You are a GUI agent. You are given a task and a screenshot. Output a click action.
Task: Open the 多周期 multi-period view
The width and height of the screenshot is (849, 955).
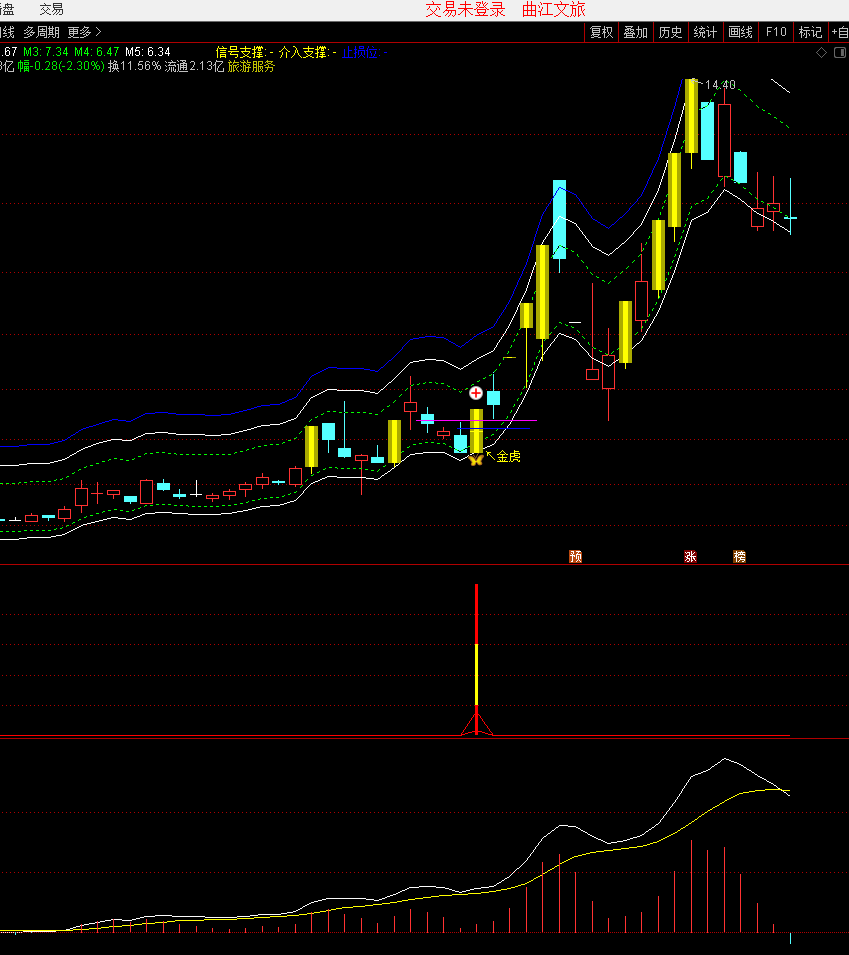click(42, 32)
